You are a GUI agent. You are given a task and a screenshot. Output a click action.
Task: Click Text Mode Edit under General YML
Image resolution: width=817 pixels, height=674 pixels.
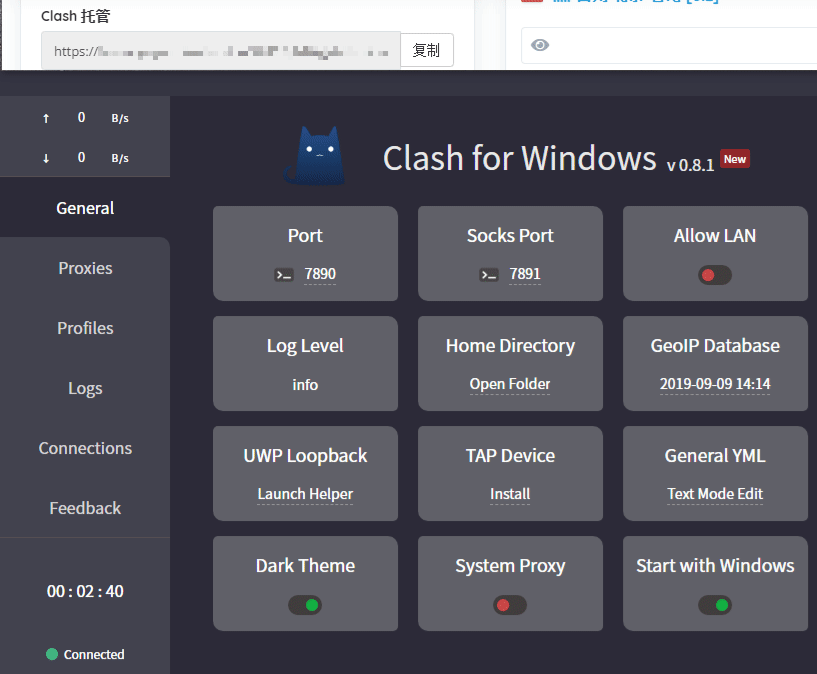coord(715,494)
